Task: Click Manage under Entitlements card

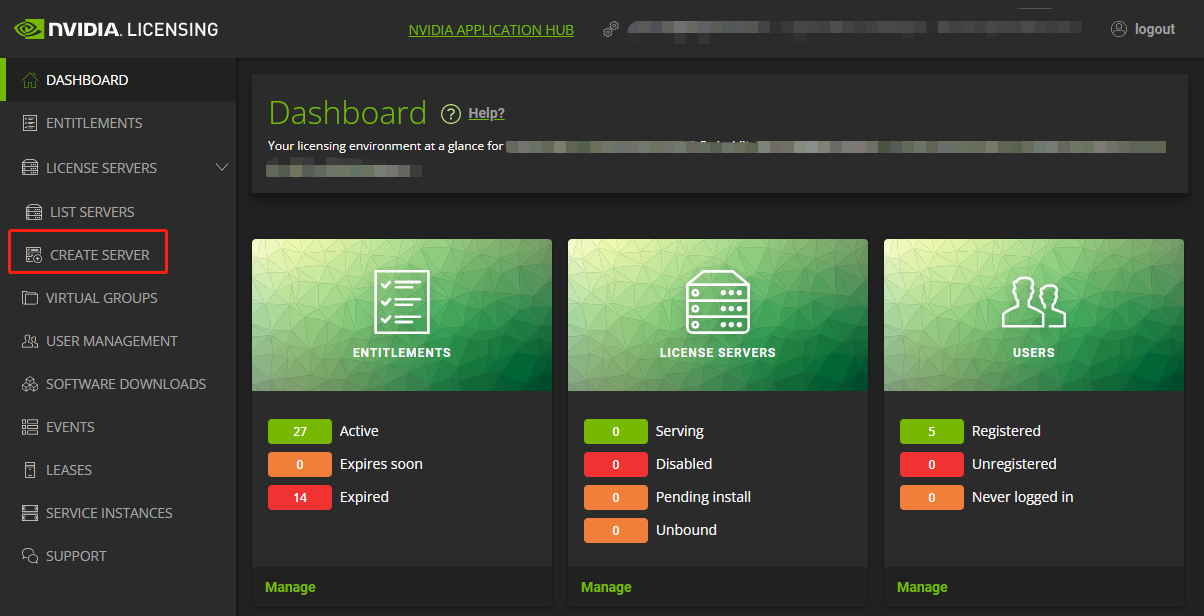Action: pyautogui.click(x=290, y=587)
